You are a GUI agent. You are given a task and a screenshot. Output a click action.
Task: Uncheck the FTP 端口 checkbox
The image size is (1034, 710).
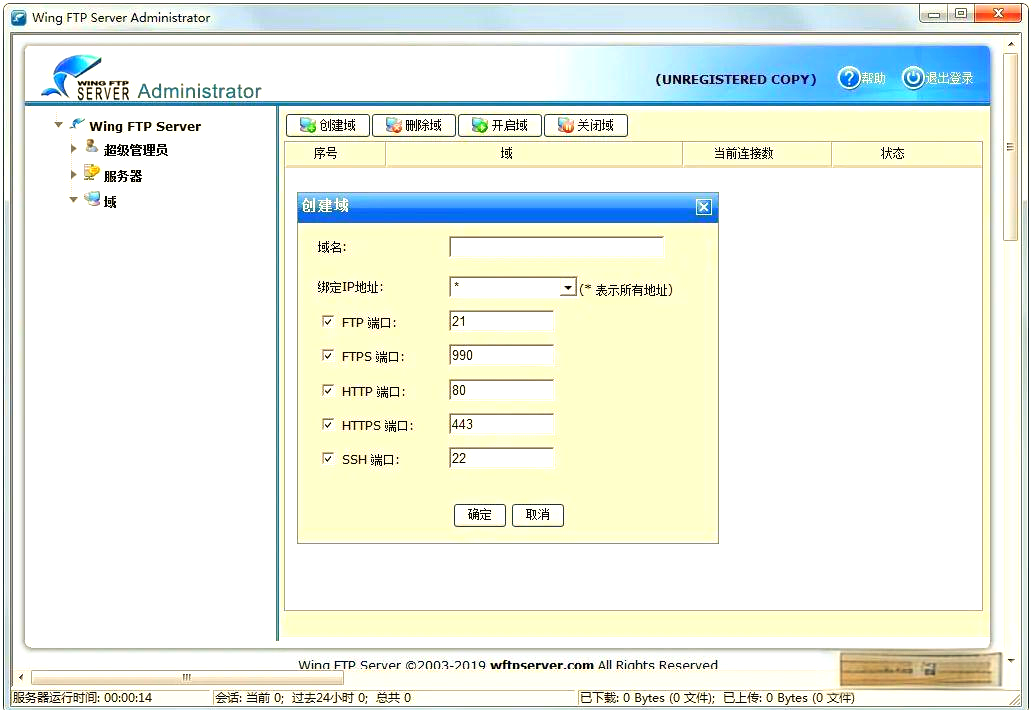click(328, 321)
